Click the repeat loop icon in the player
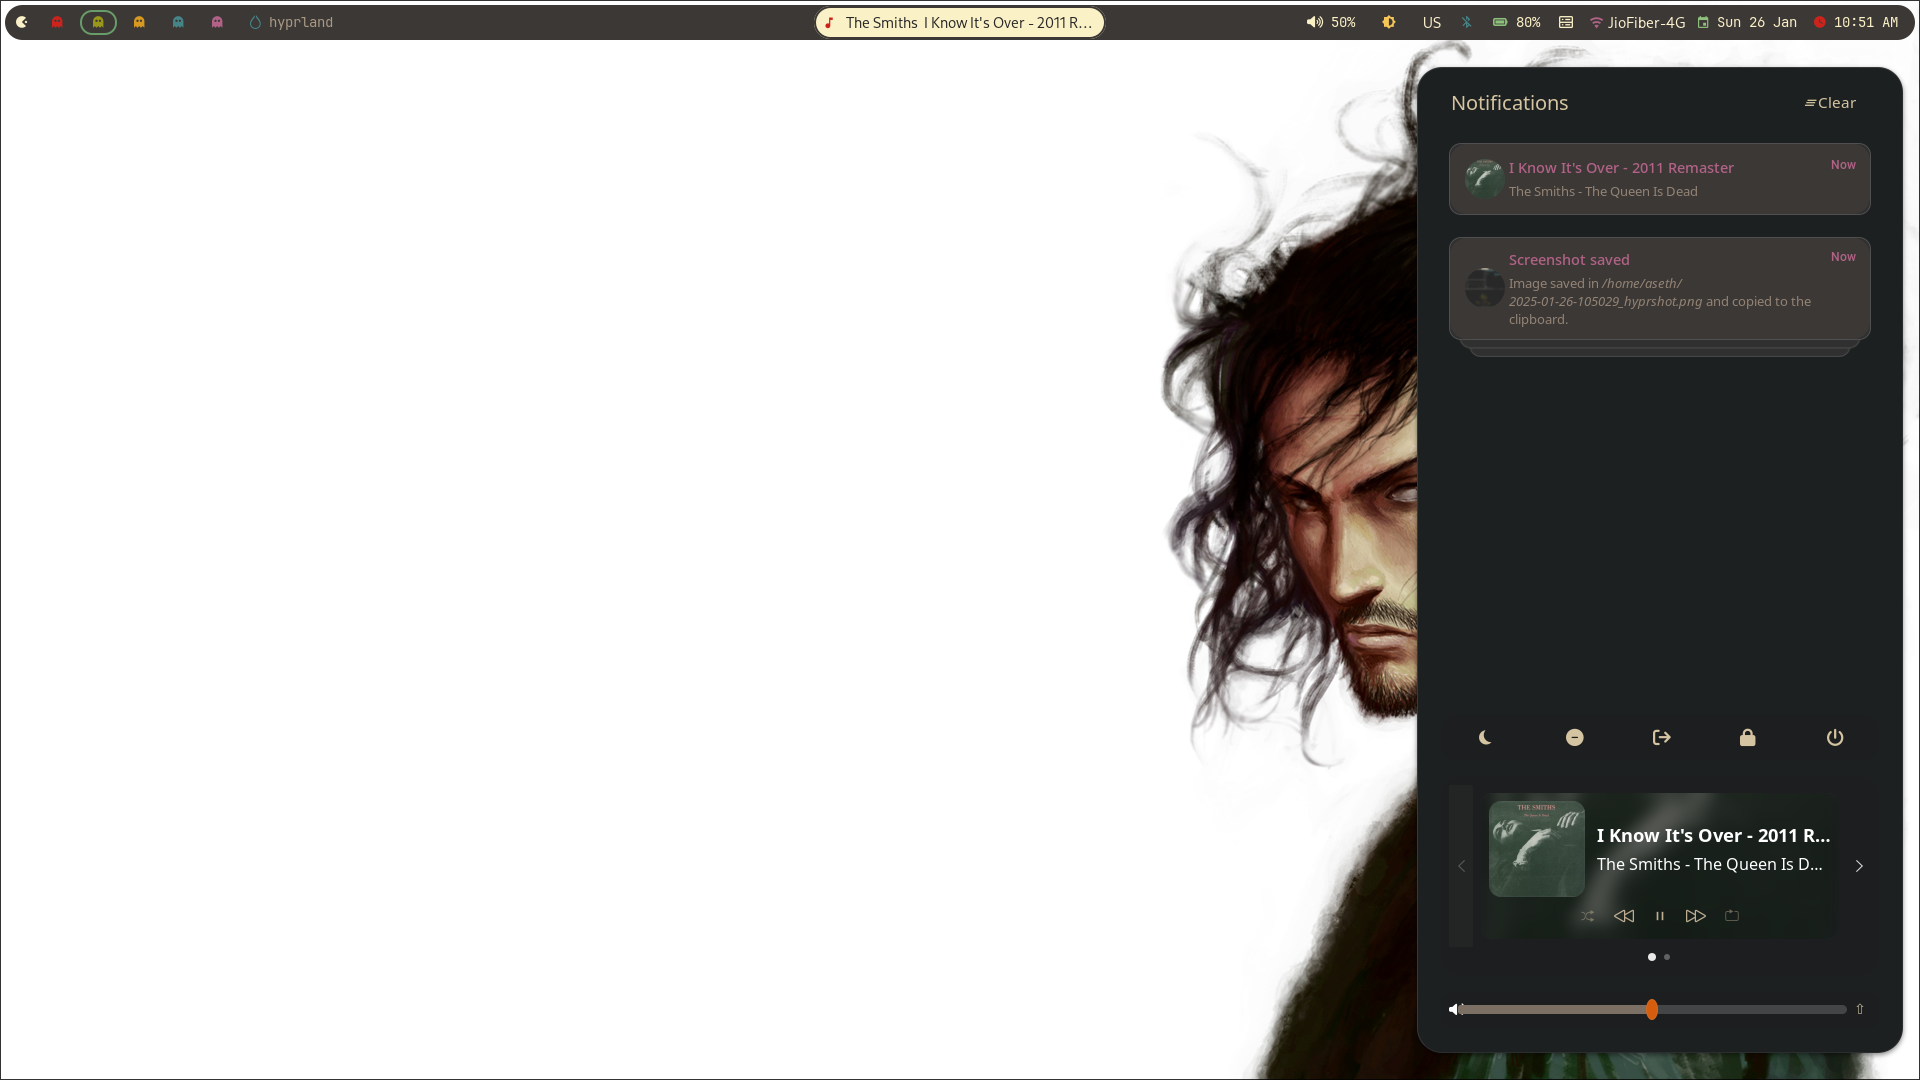 (x=1732, y=916)
